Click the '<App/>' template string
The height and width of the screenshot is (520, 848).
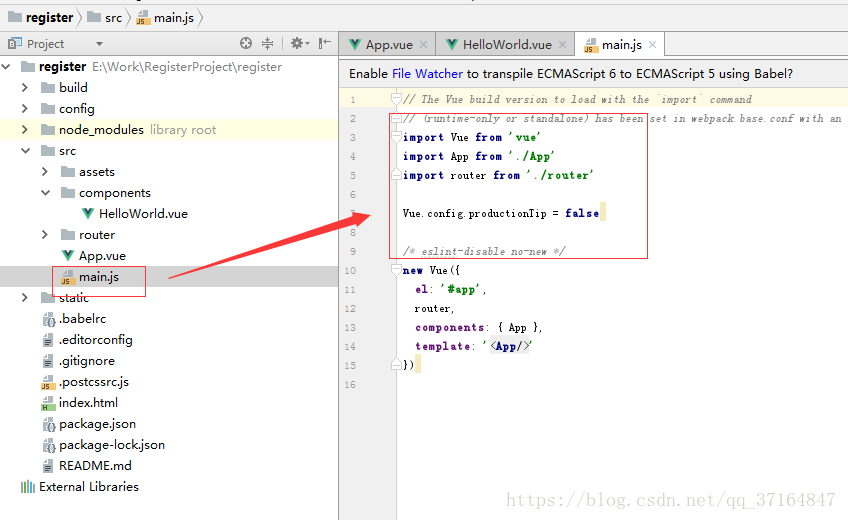pyautogui.click(x=507, y=346)
